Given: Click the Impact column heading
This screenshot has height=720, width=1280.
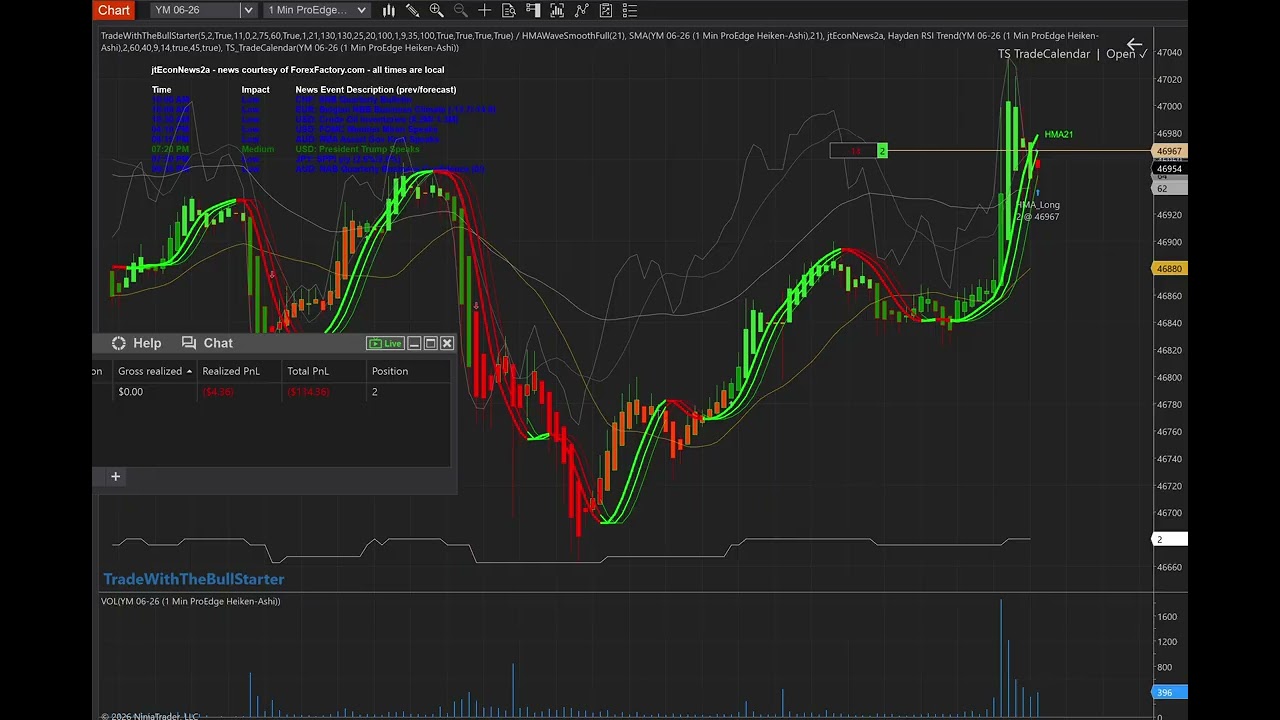Looking at the screenshot, I should click(x=255, y=90).
